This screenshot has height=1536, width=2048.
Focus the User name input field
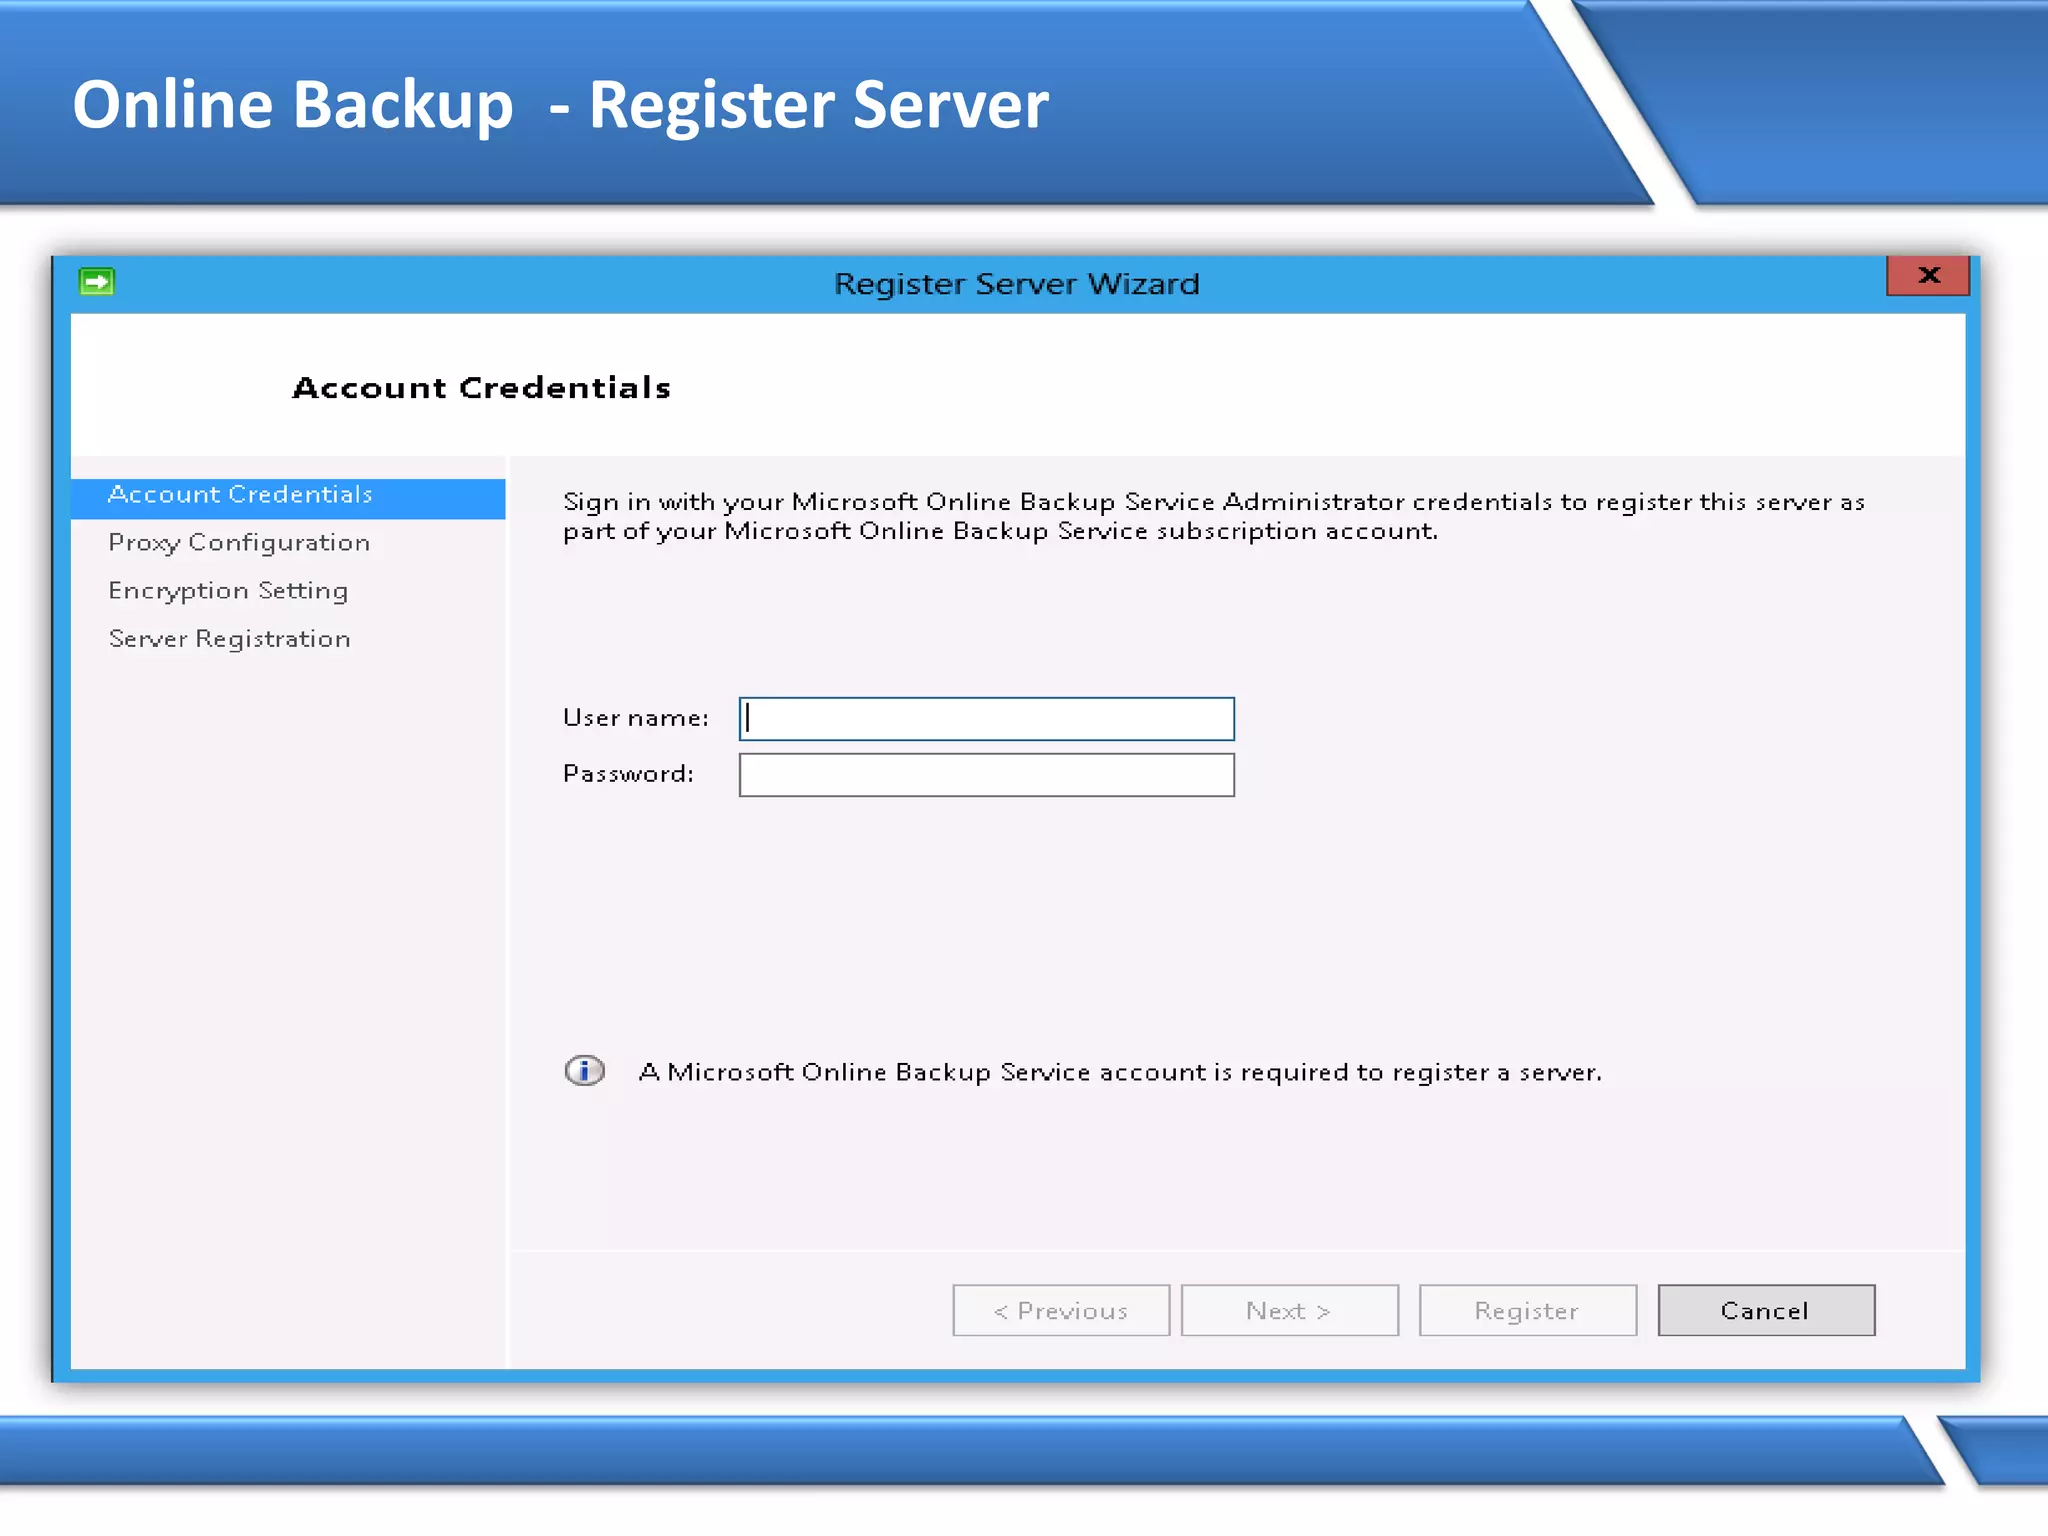[x=986, y=719]
